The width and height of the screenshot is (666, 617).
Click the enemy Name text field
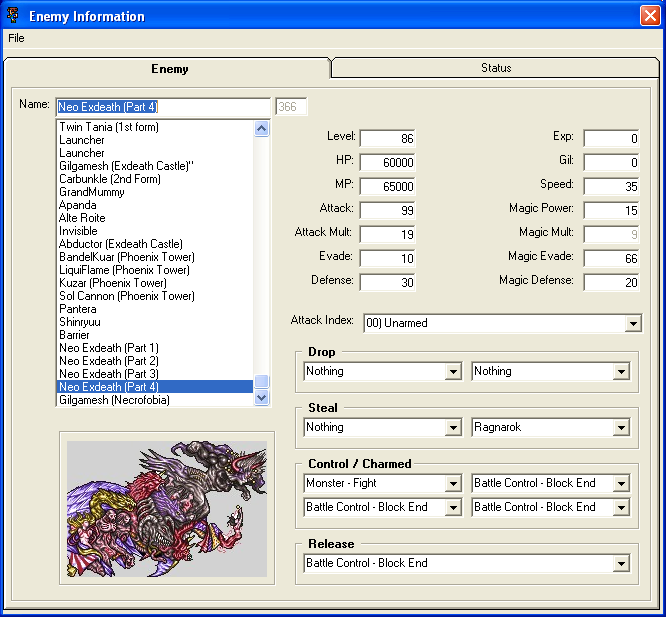(163, 107)
